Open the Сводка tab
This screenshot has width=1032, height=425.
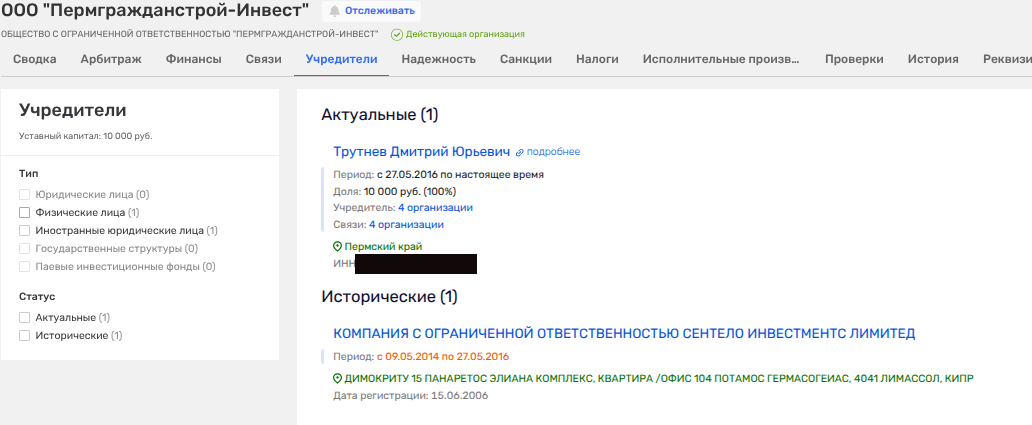click(34, 59)
